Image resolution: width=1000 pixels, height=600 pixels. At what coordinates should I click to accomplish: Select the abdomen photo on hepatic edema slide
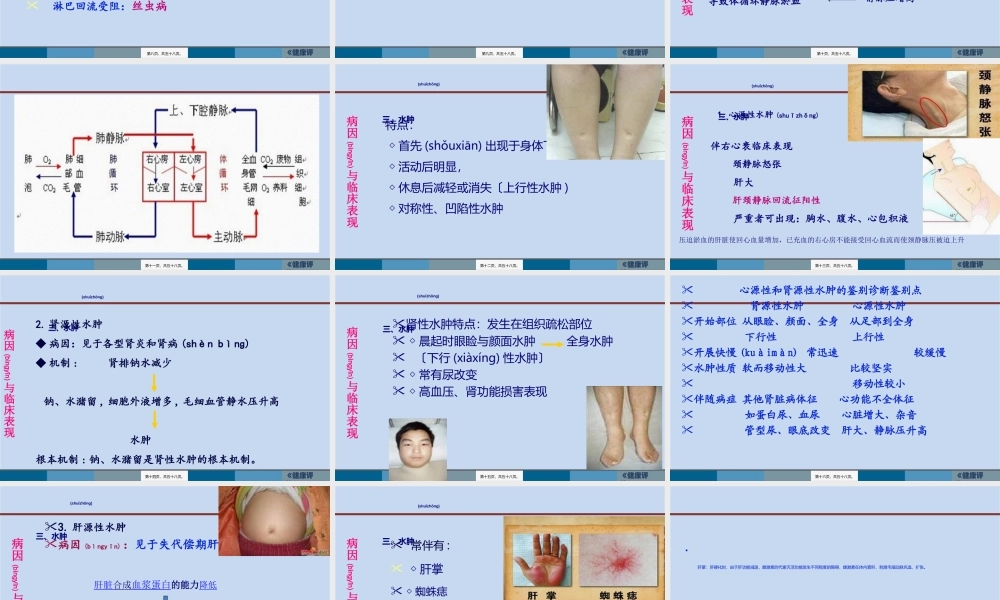pyautogui.click(x=273, y=520)
